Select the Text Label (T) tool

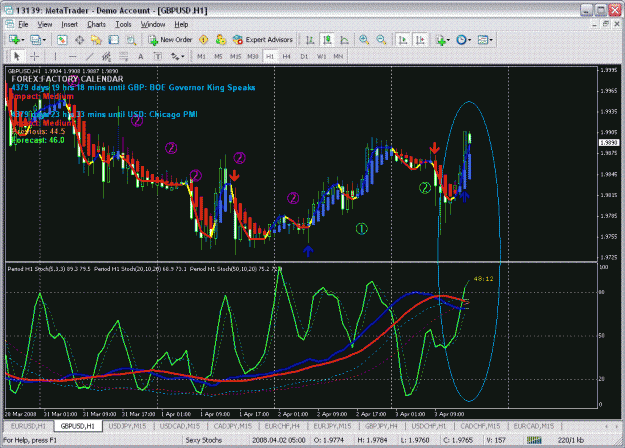point(158,57)
